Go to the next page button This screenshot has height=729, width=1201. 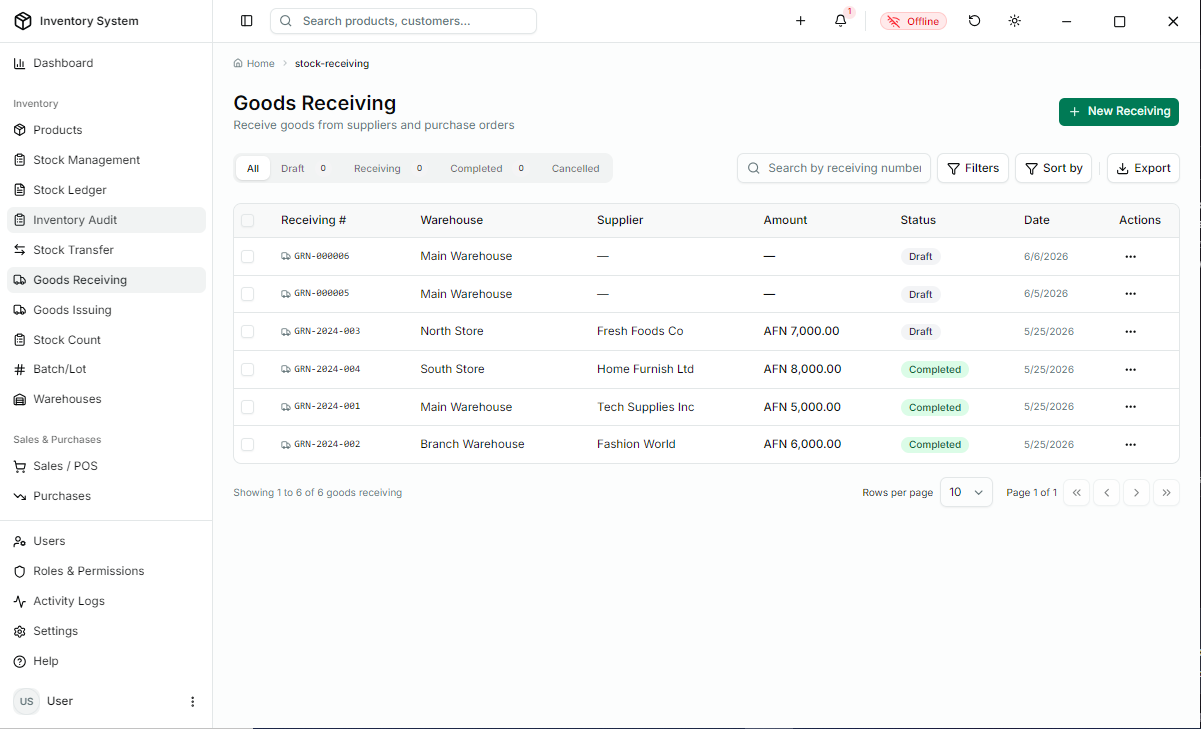tap(1136, 492)
